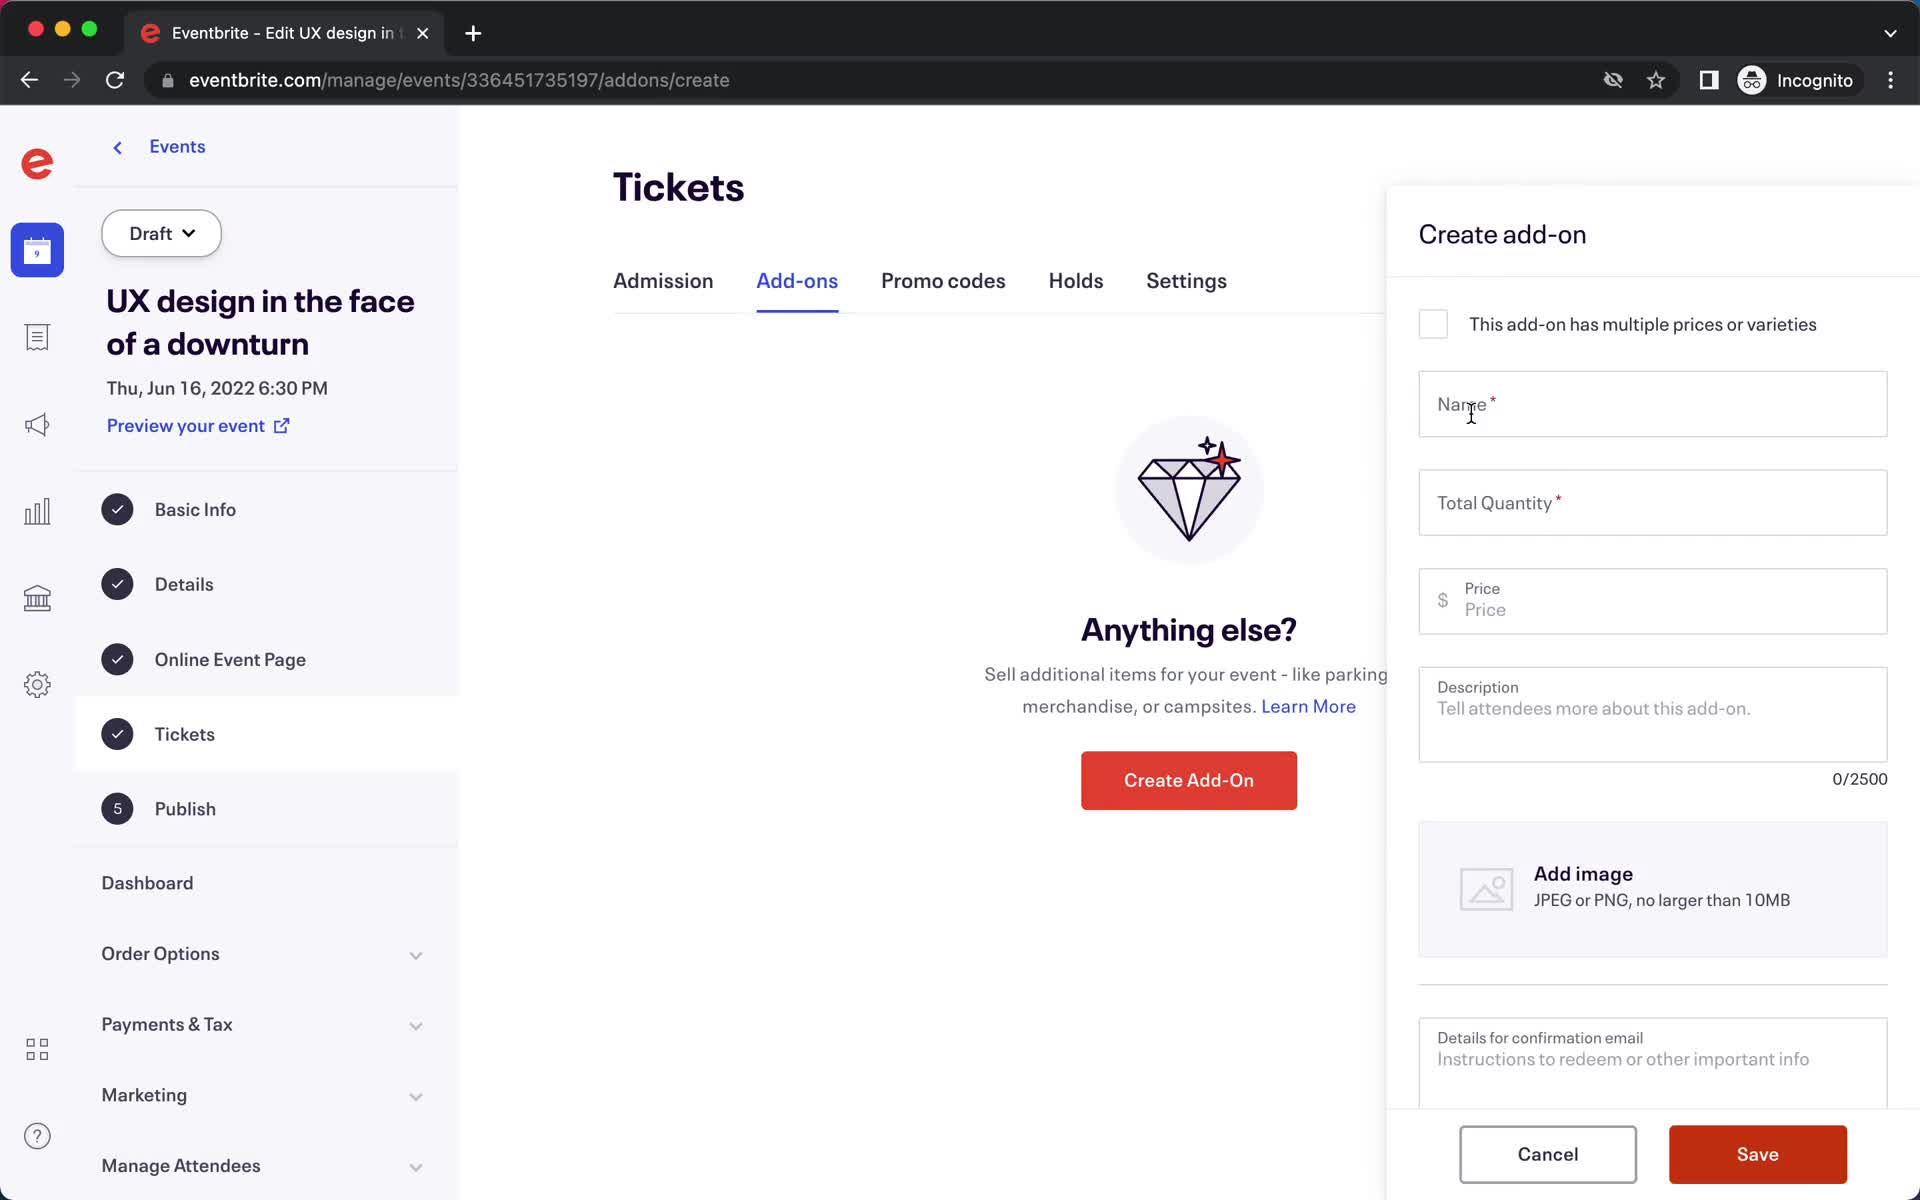Toggle multiple prices or varieties checkbox

point(1433,324)
